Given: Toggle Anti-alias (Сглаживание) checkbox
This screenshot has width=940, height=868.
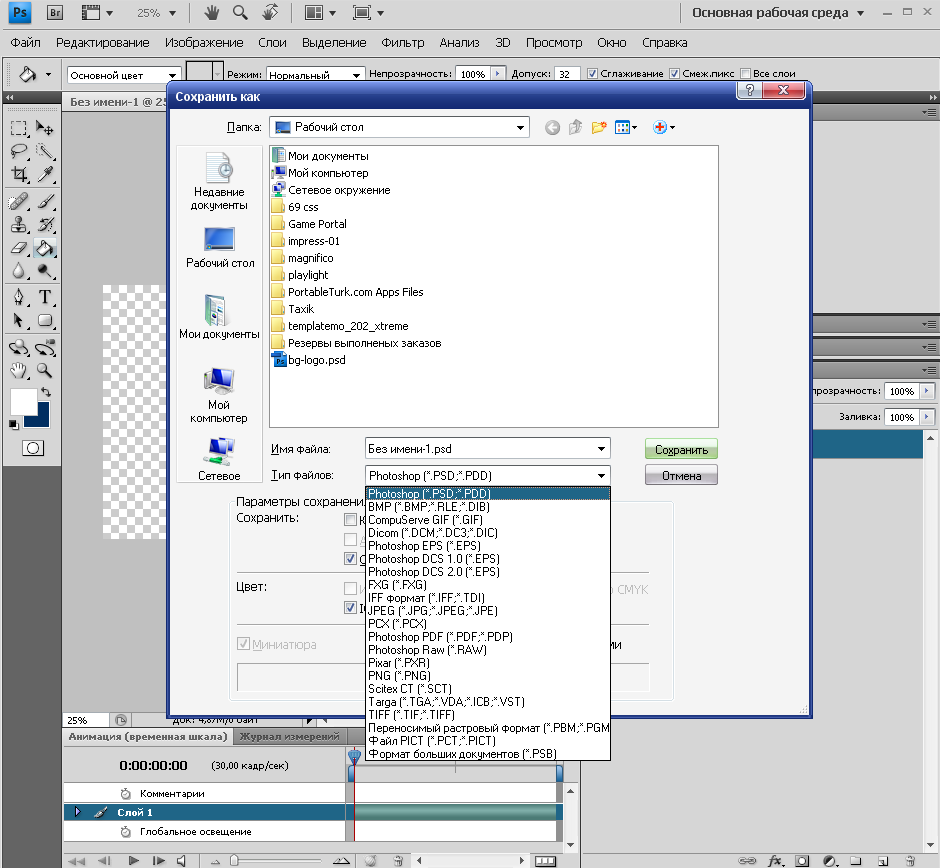Looking at the screenshot, I should coord(592,74).
